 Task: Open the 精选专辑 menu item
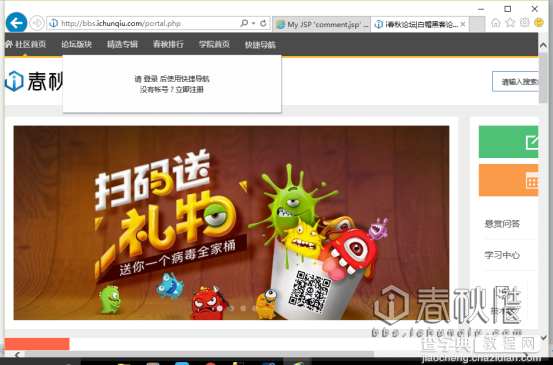(x=122, y=44)
